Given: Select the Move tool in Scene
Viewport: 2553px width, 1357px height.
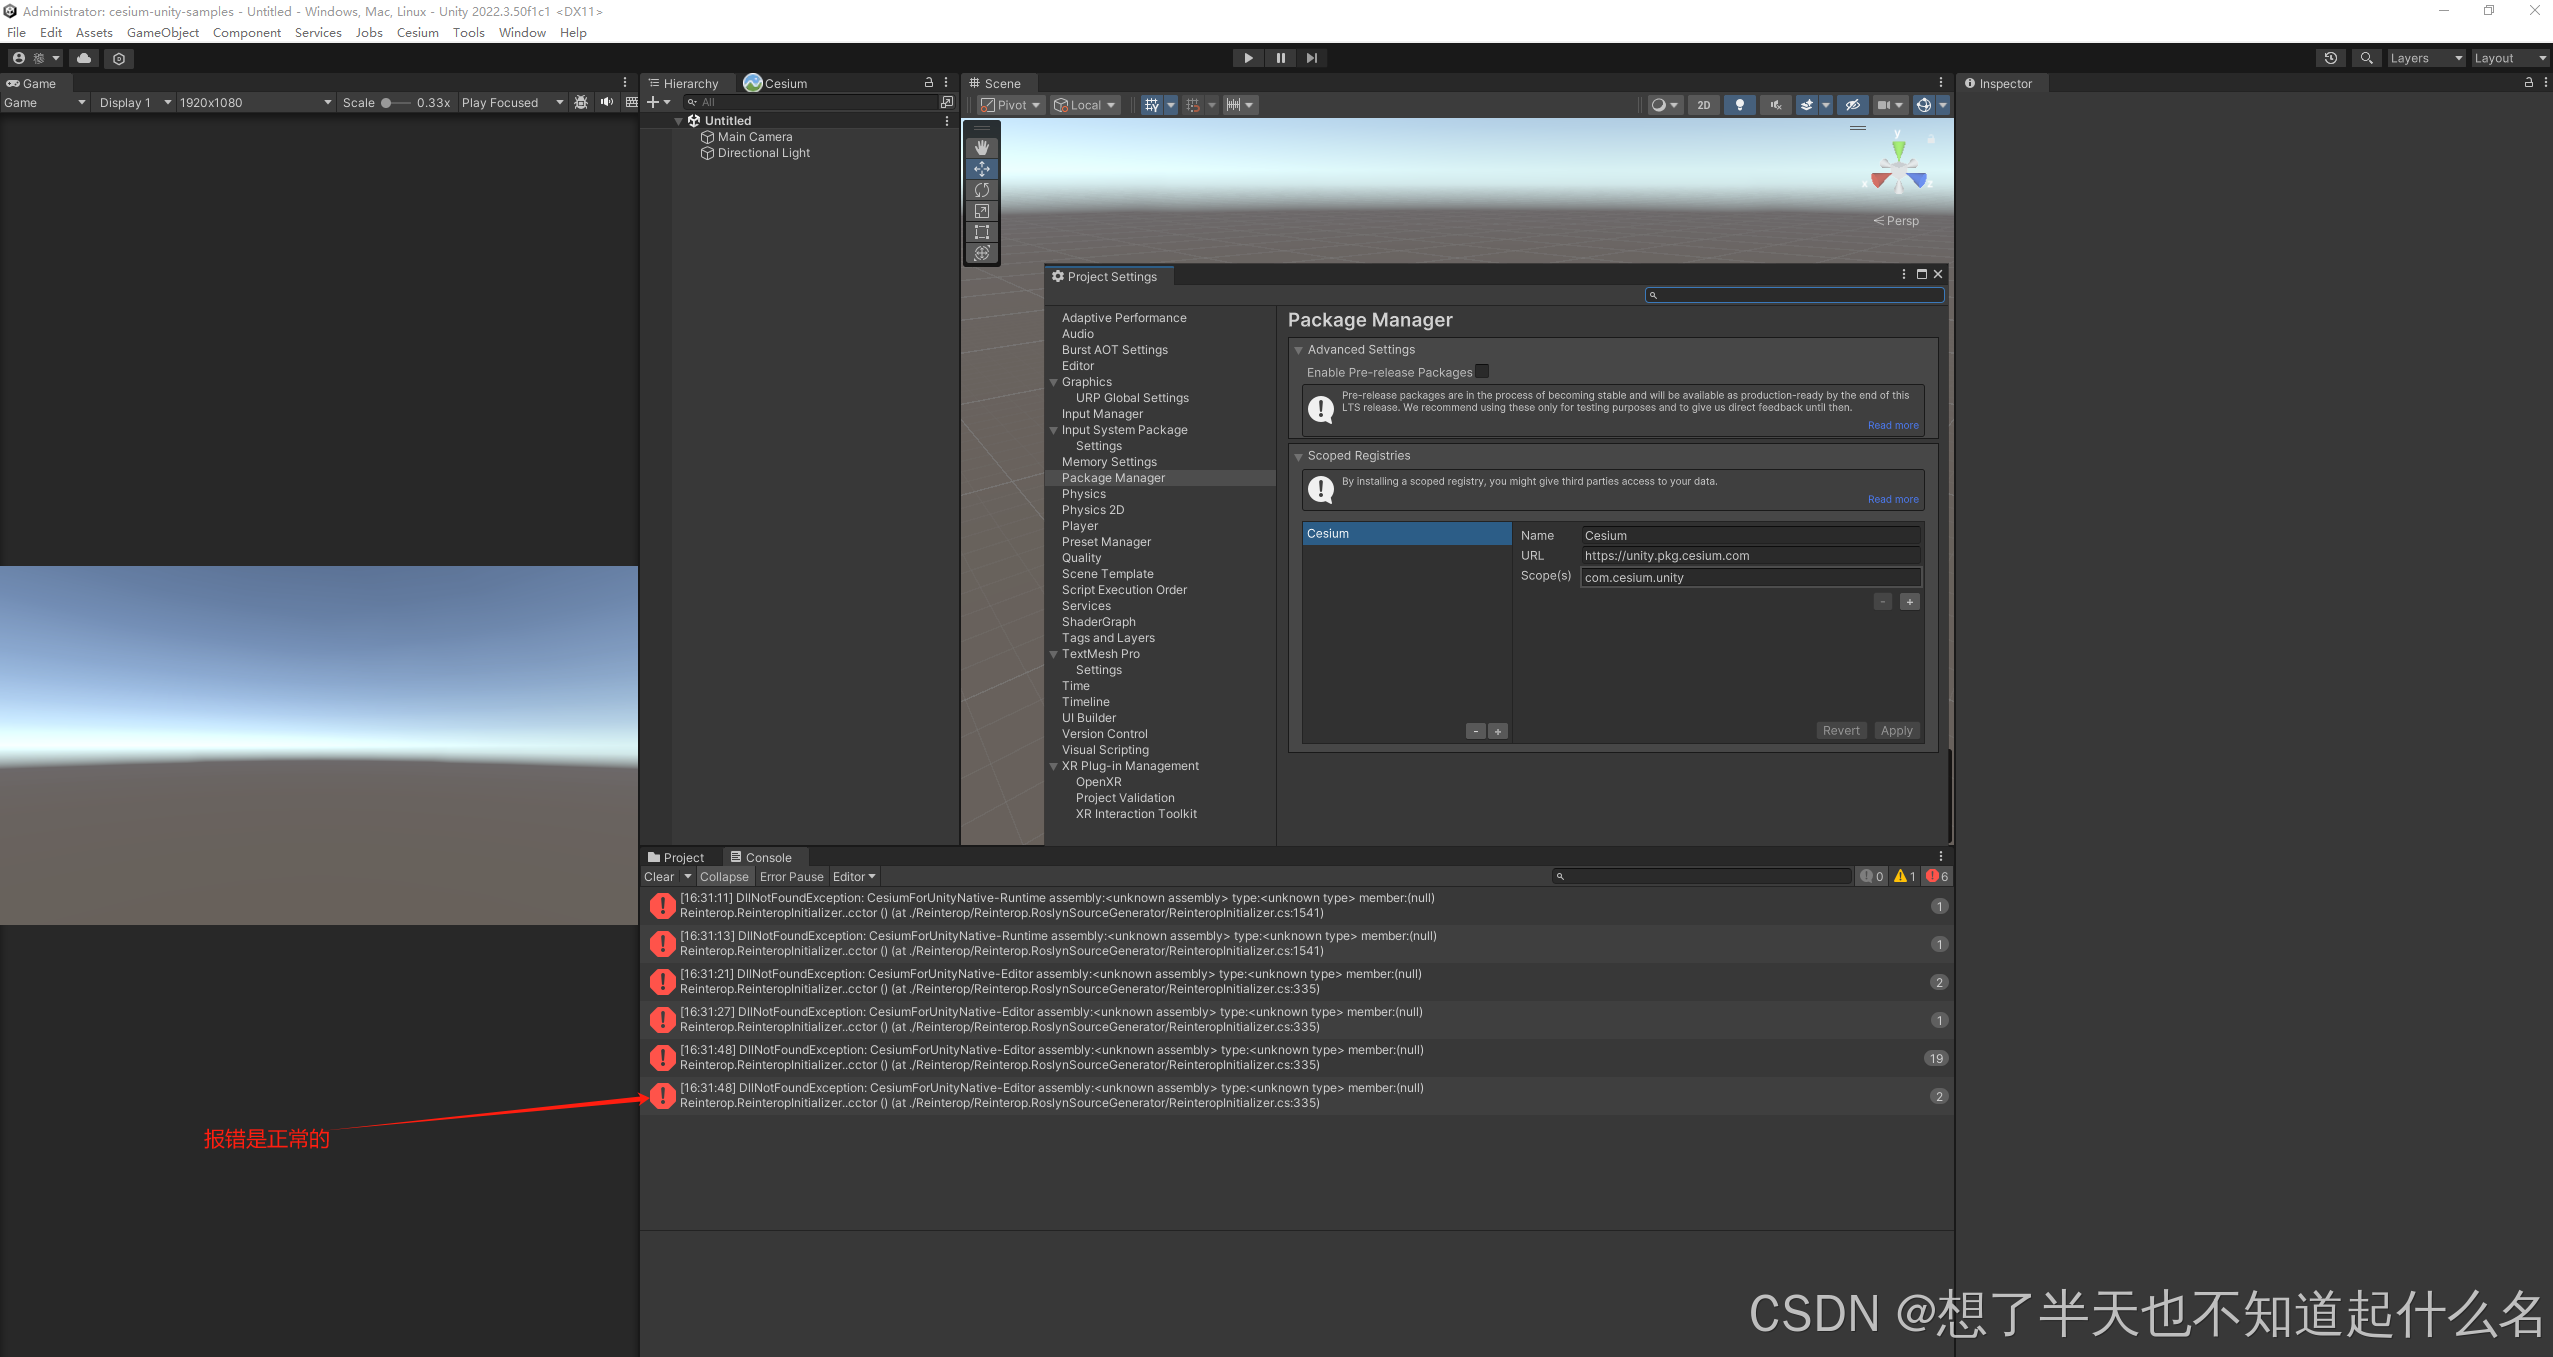Looking at the screenshot, I should point(982,169).
